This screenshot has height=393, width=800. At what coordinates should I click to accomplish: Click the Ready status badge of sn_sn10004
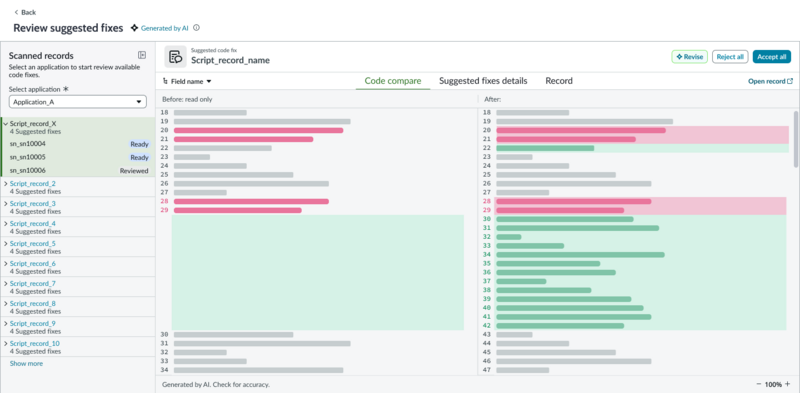[x=139, y=144]
